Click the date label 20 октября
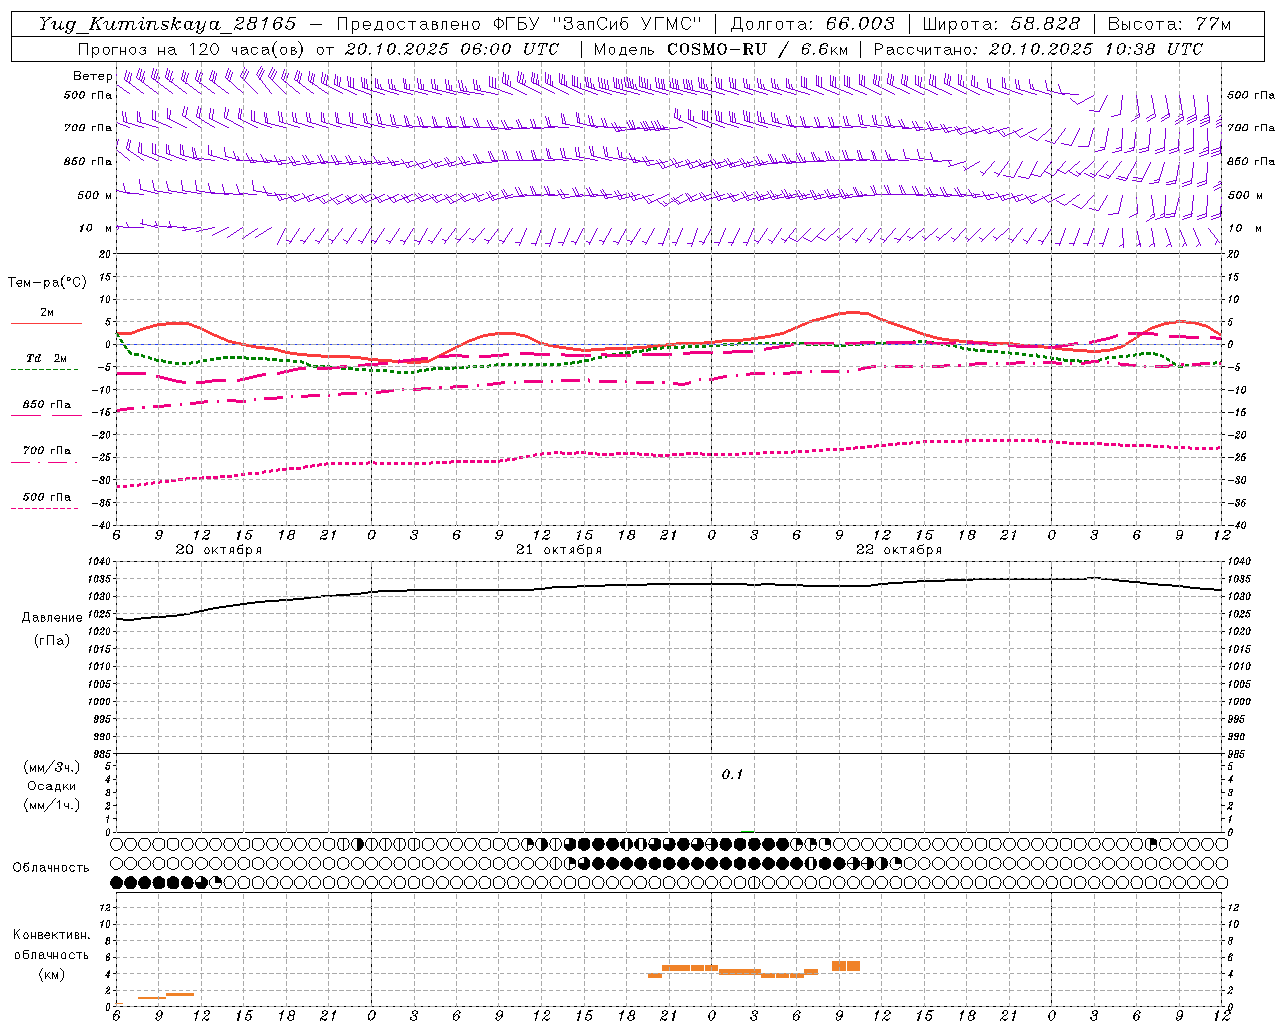1280x1024 pixels. (219, 550)
